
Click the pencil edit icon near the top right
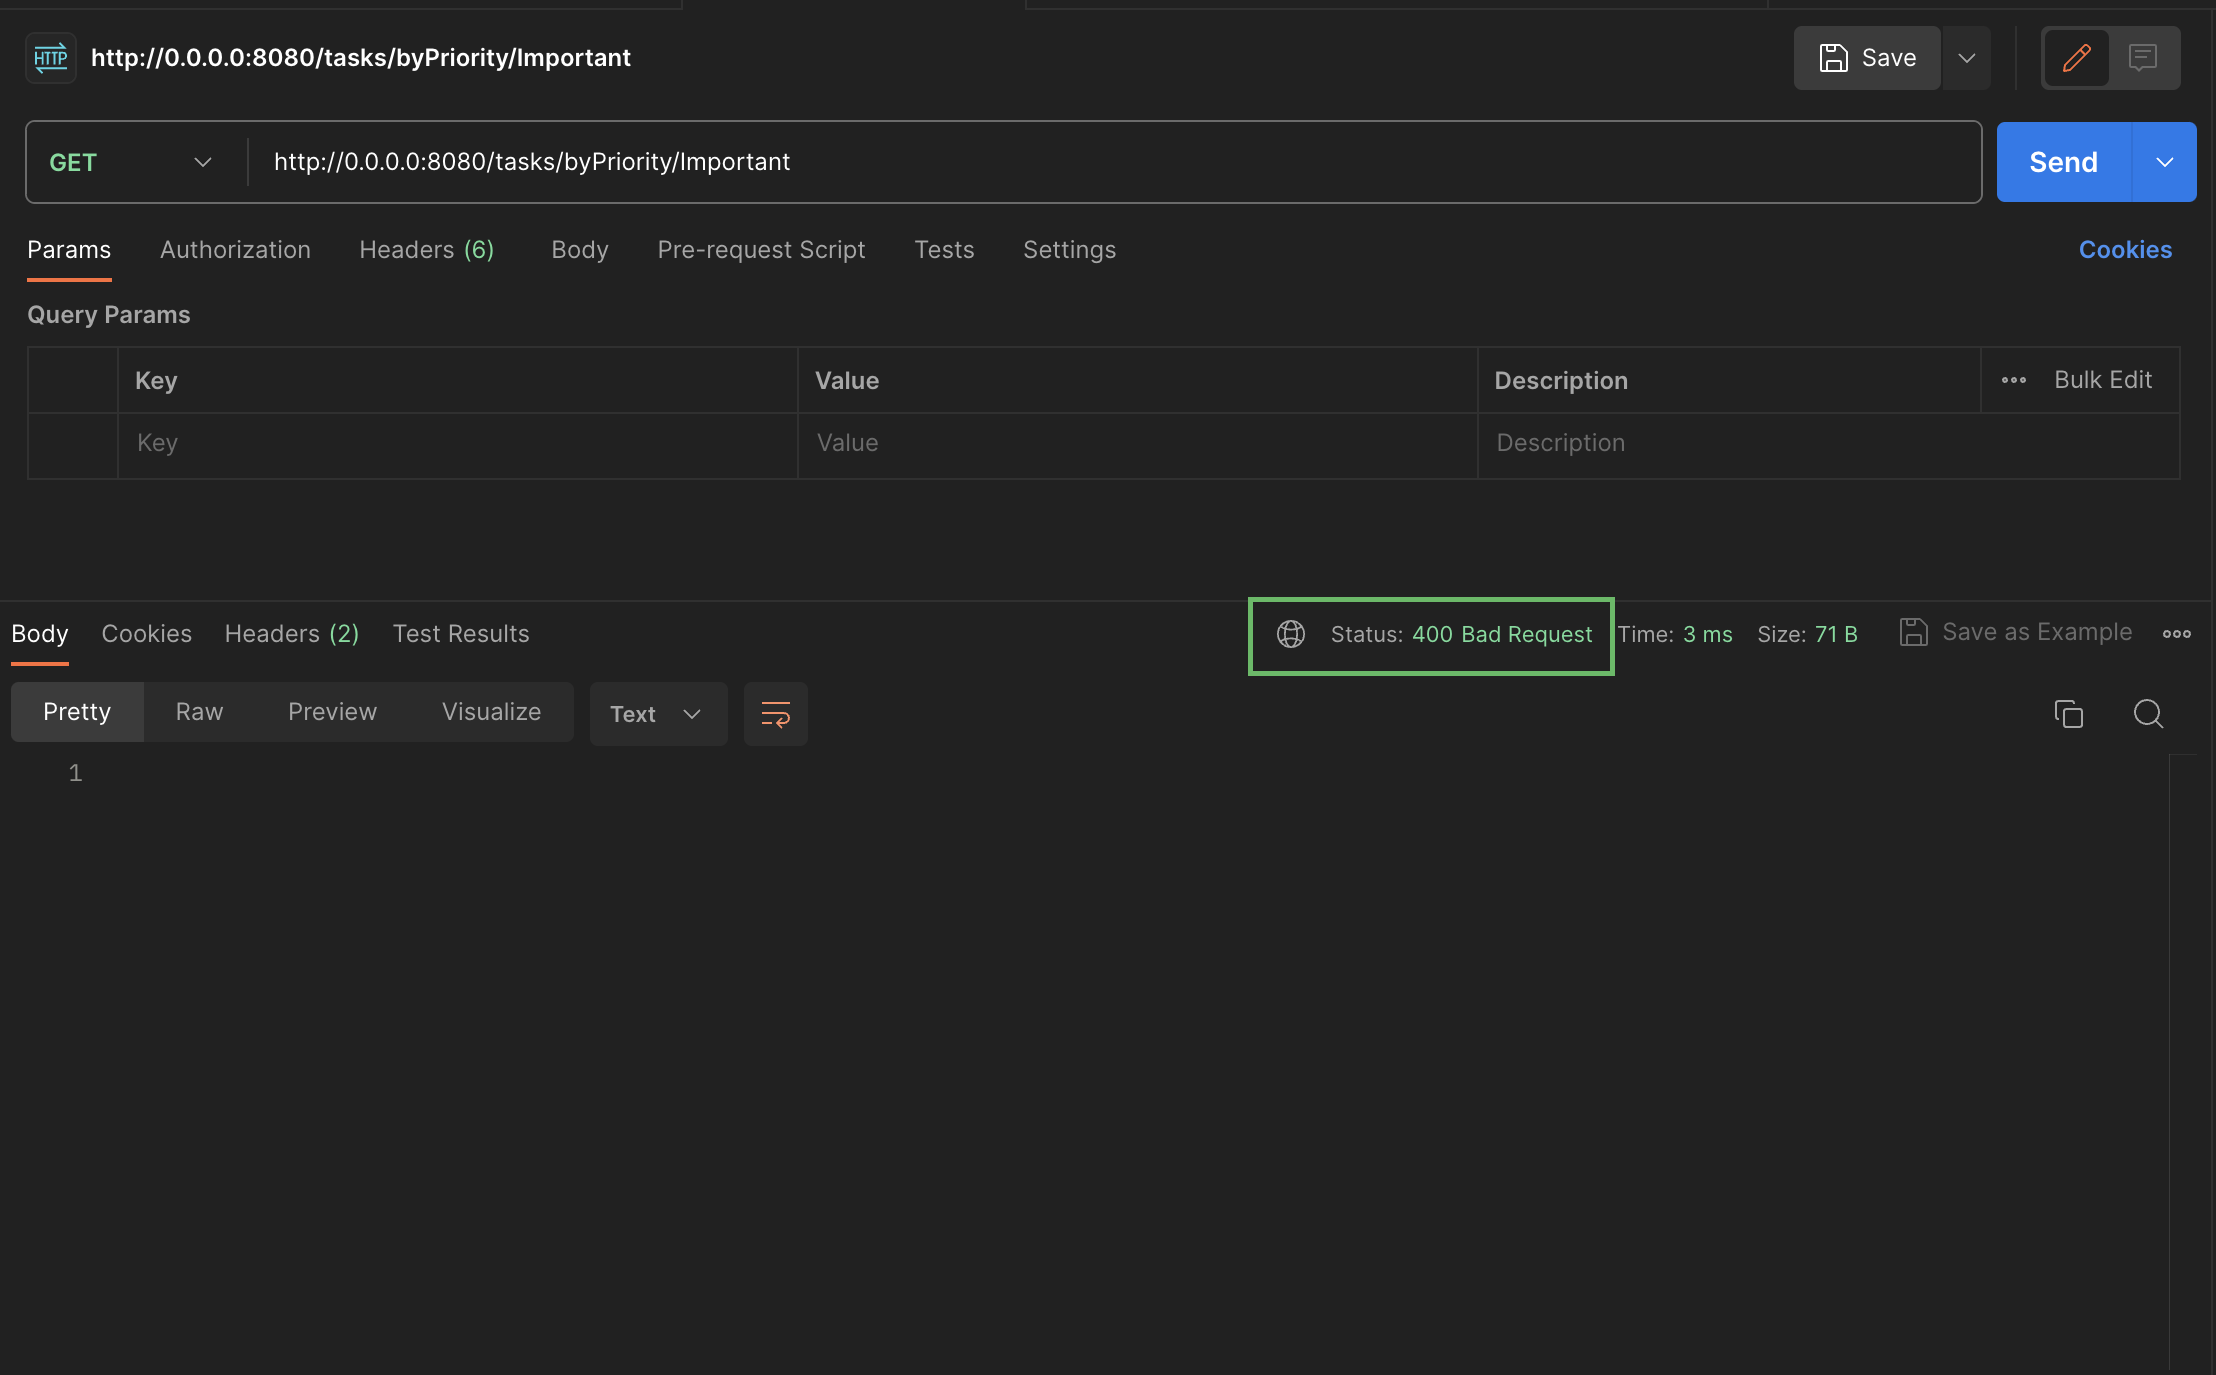point(2078,57)
